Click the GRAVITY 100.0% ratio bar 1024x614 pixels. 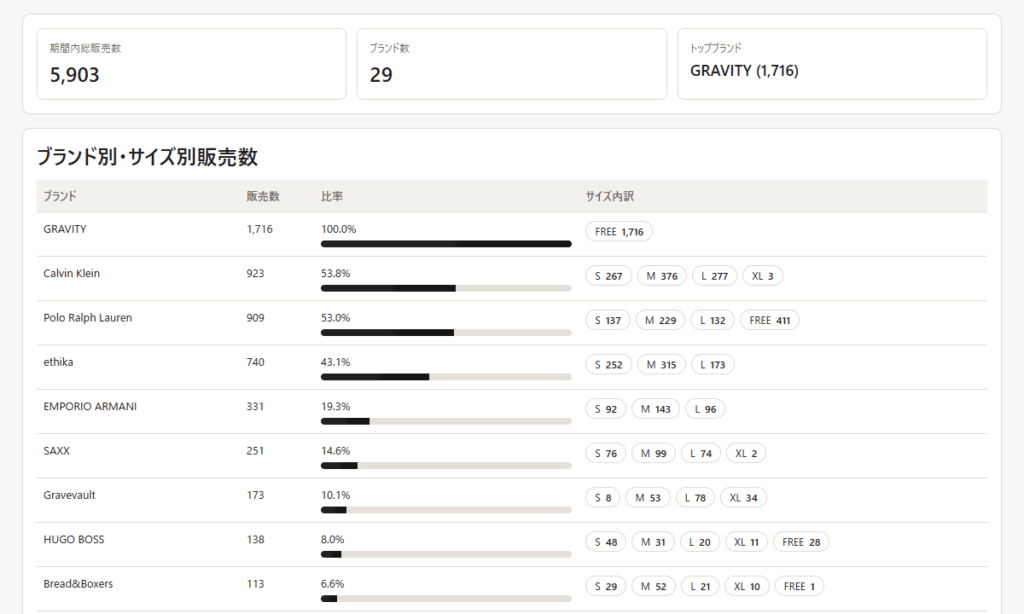click(446, 244)
